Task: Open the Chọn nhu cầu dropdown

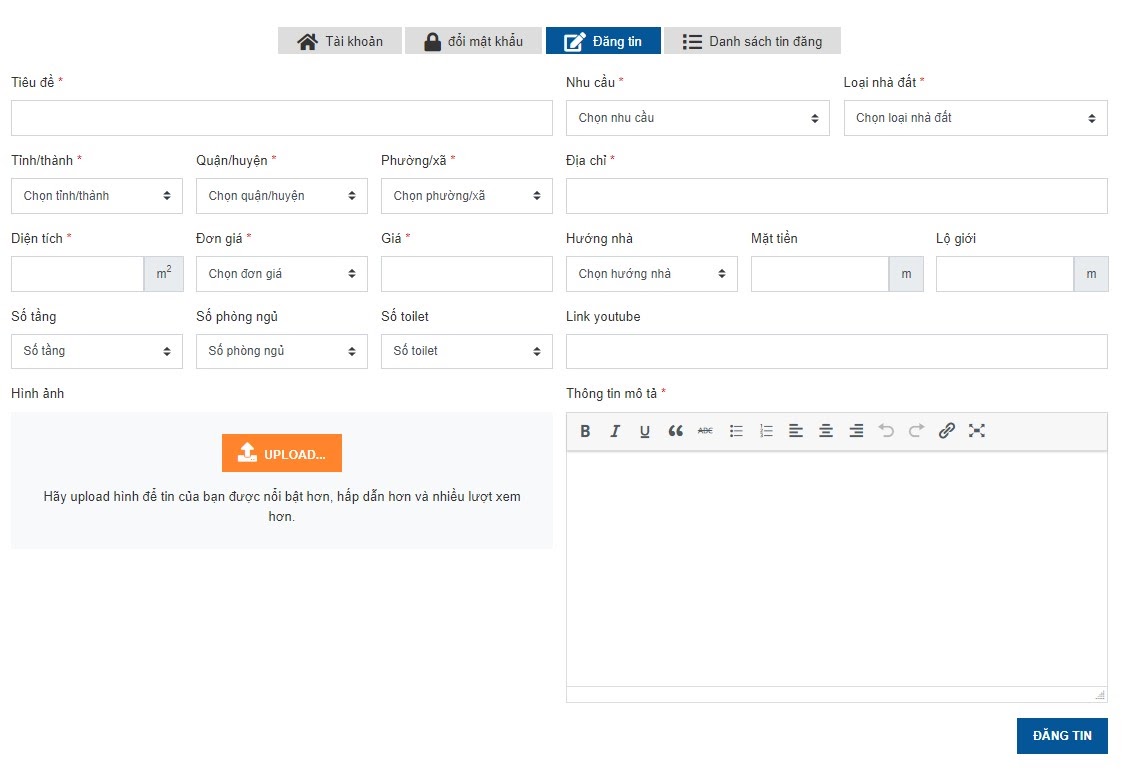Action: pos(697,118)
